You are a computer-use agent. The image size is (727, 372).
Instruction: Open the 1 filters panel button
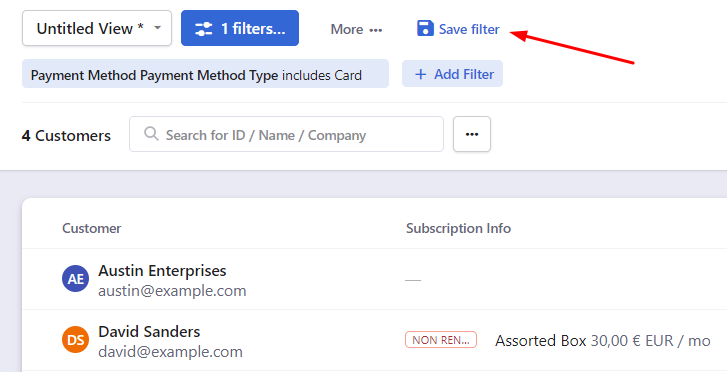coord(240,28)
